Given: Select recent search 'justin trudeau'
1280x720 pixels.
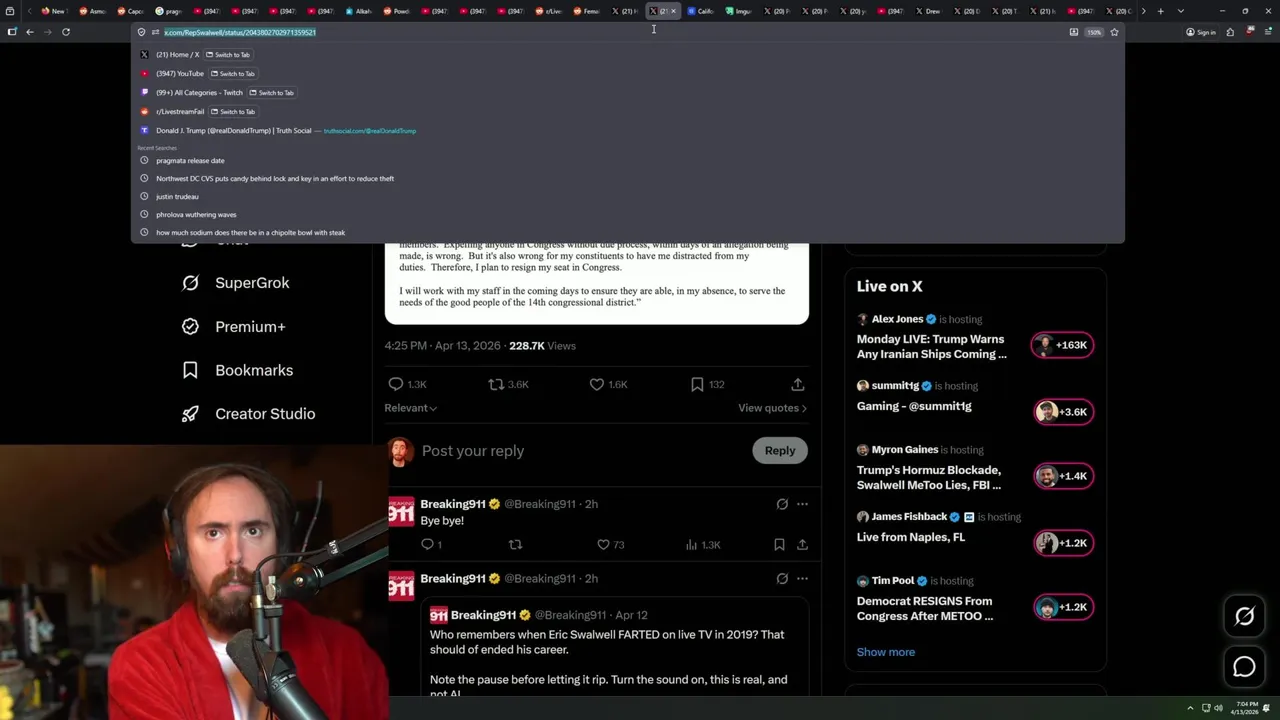Looking at the screenshot, I should [x=628, y=196].
